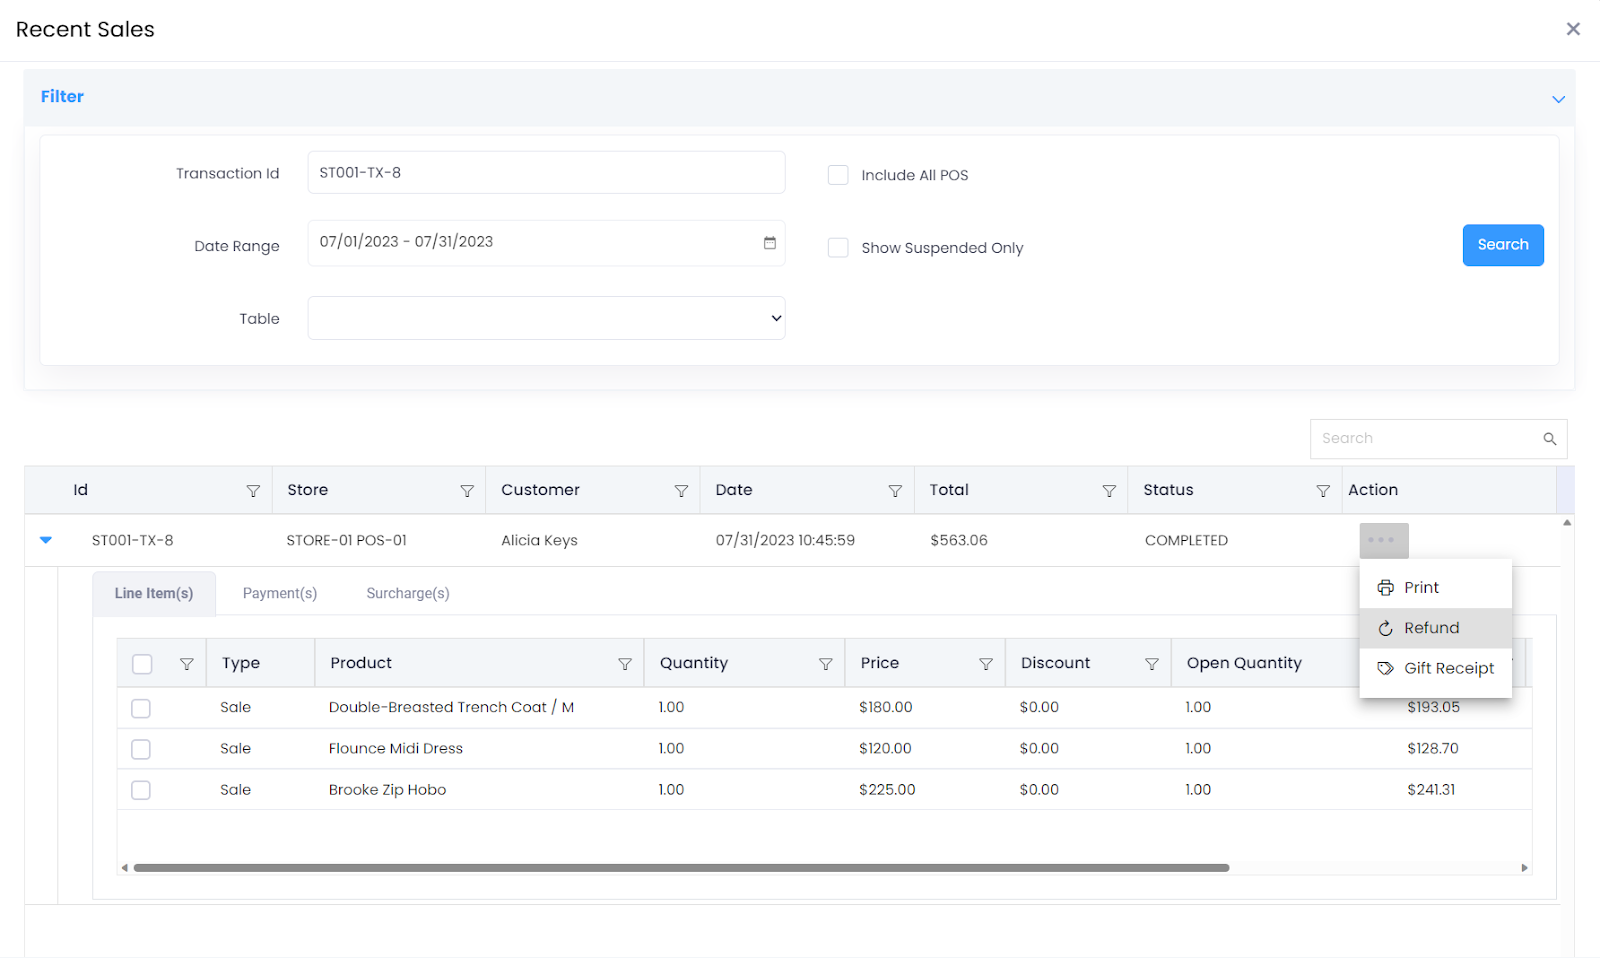The height and width of the screenshot is (958, 1600).
Task: Click the Quantity column filter funnel
Action: pyautogui.click(x=826, y=664)
